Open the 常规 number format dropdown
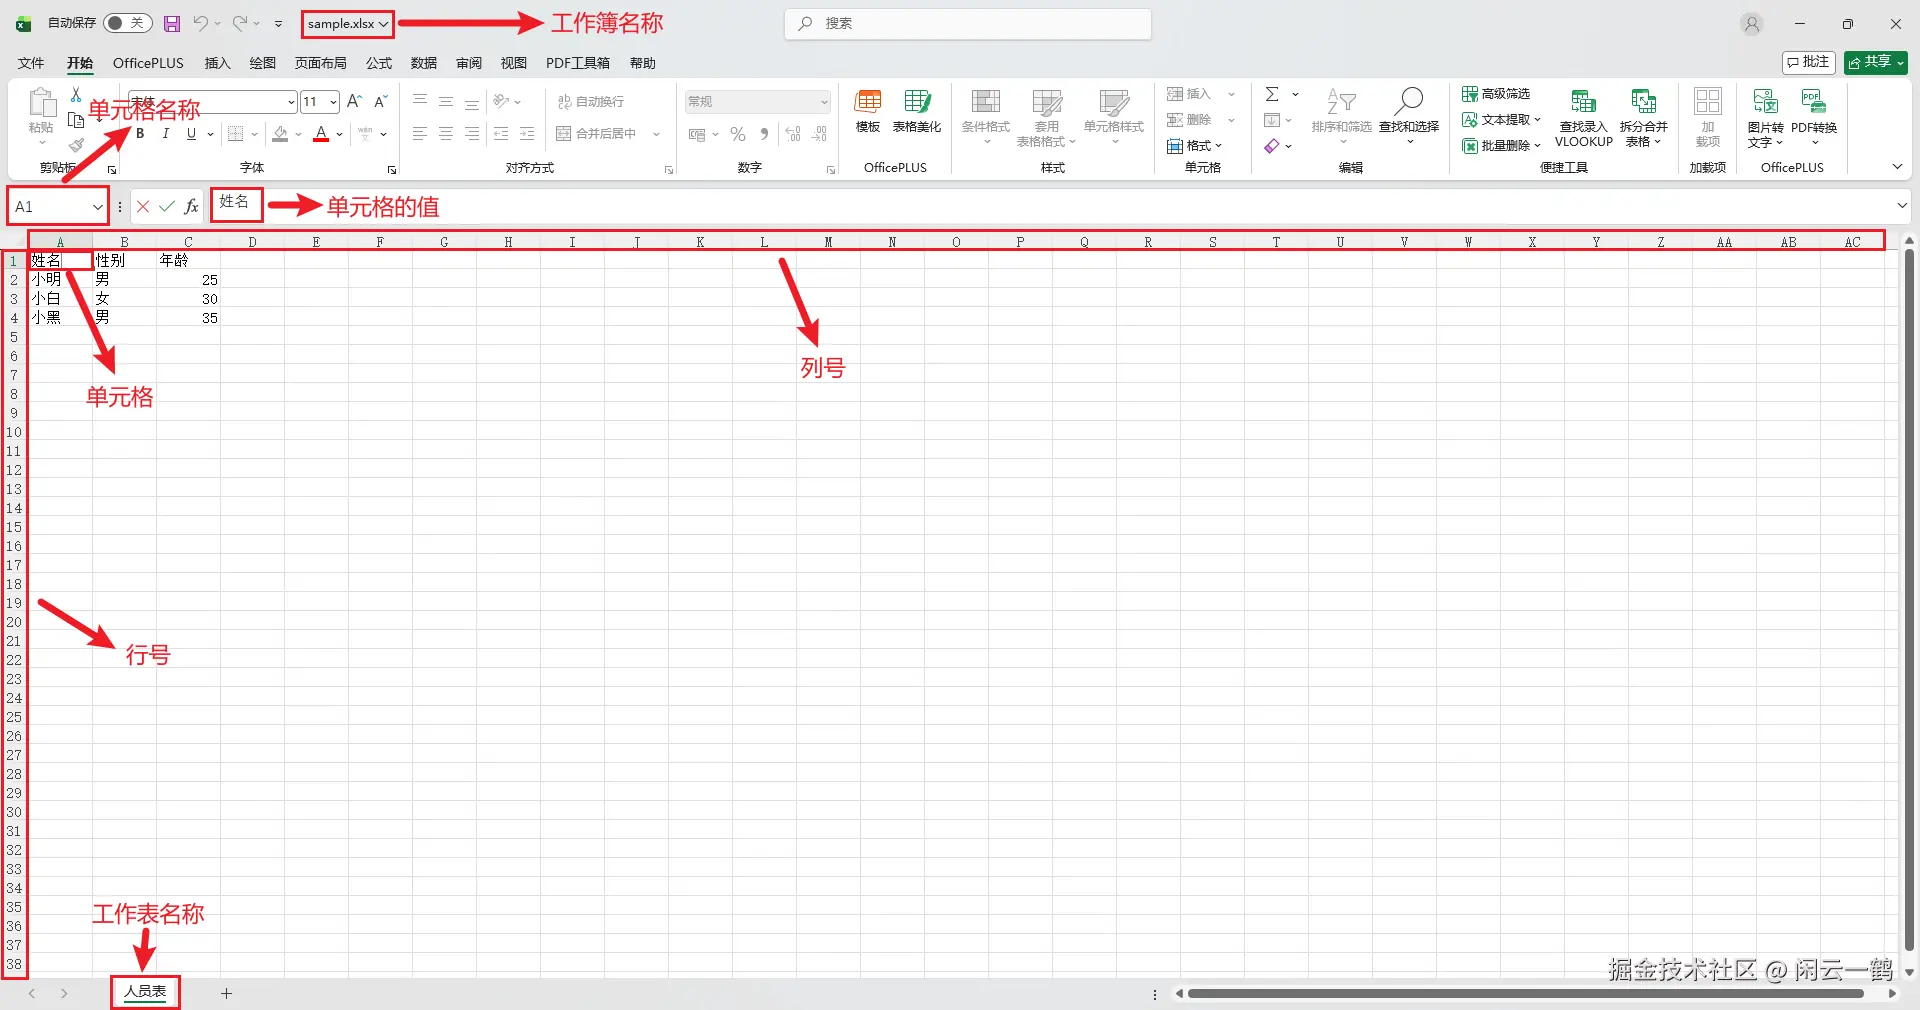 point(824,102)
